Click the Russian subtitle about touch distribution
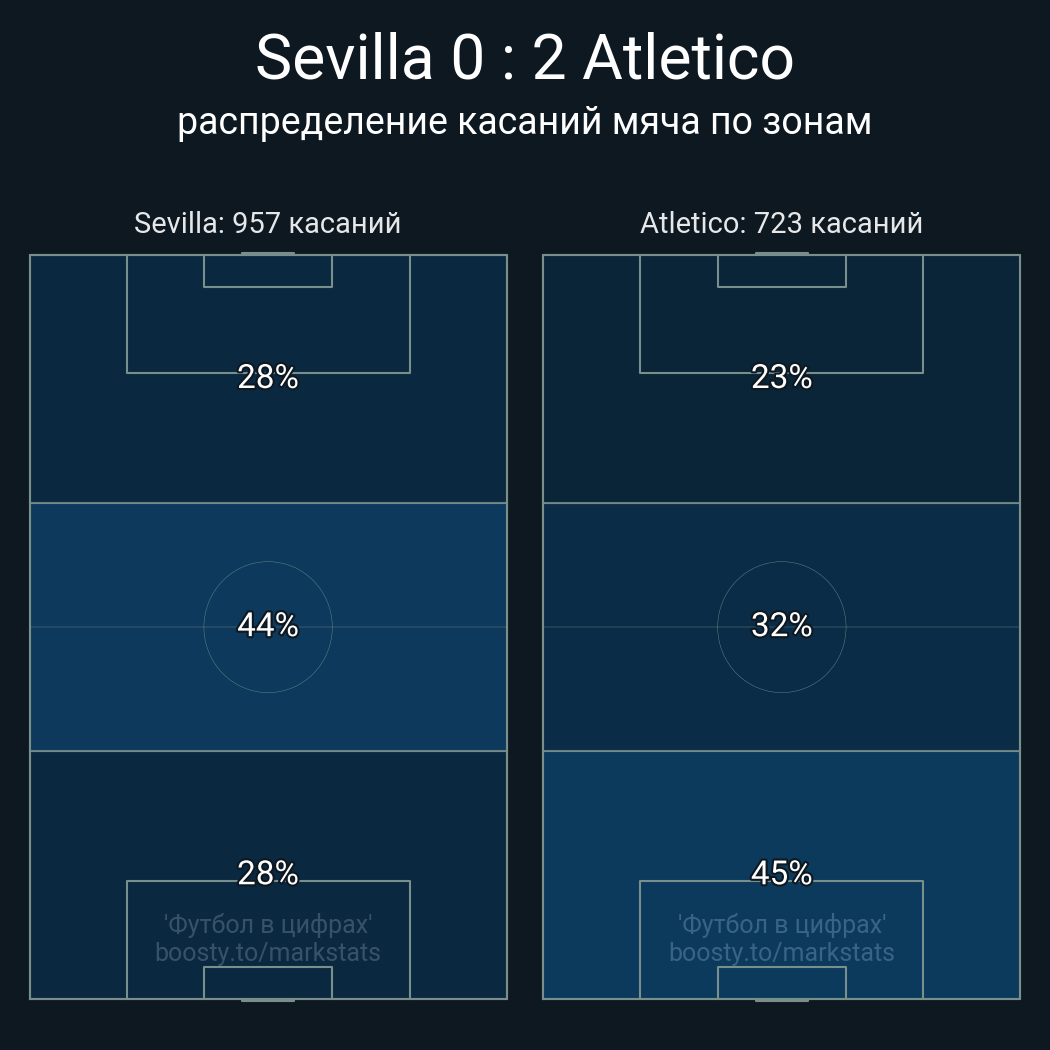The image size is (1050, 1050). (524, 122)
